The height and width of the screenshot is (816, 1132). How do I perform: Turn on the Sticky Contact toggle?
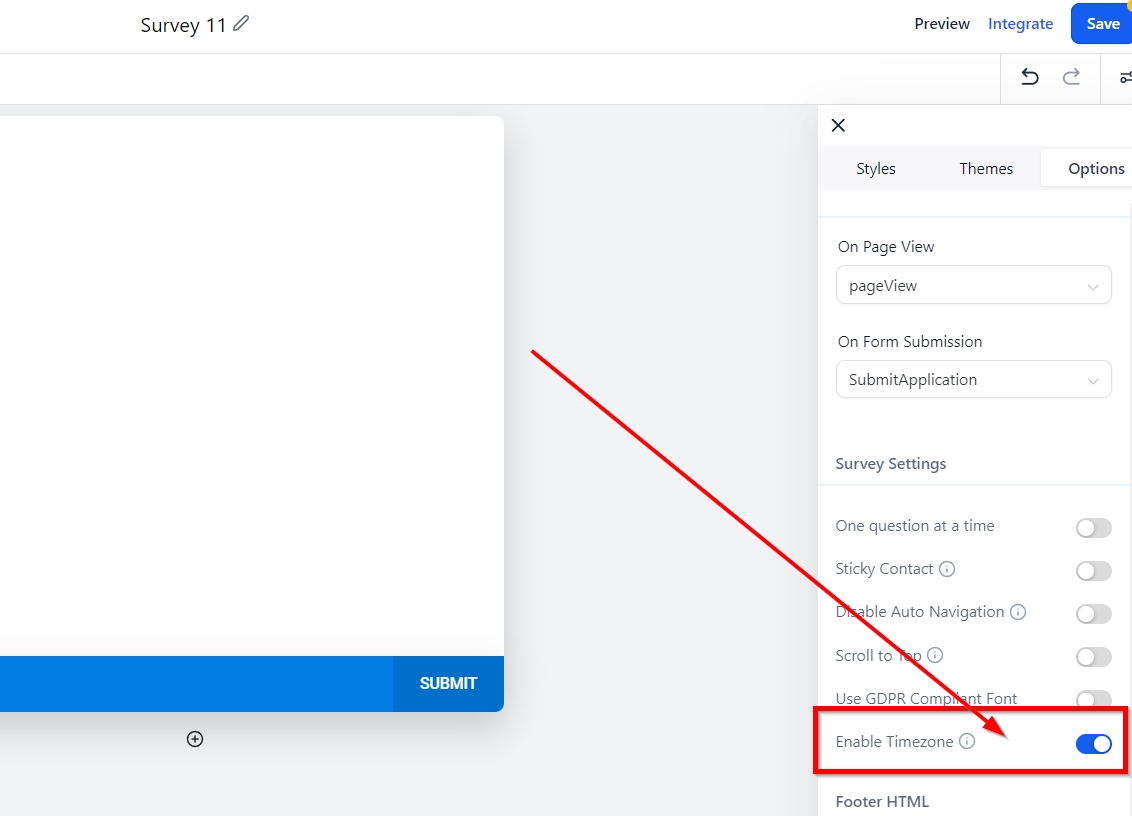(1093, 571)
